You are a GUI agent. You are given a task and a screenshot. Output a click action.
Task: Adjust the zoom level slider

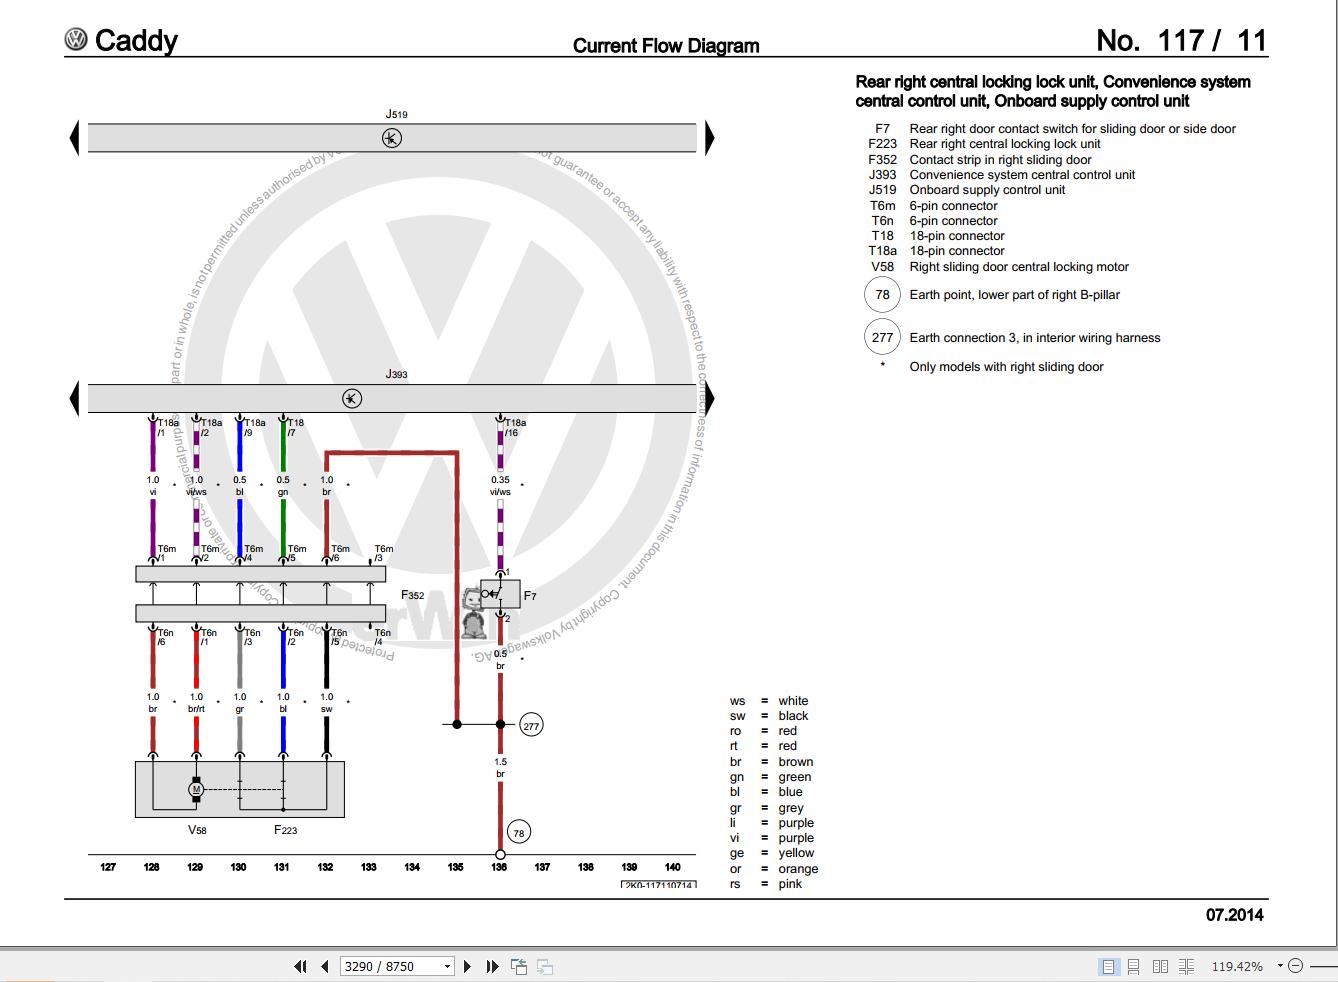[1323, 966]
